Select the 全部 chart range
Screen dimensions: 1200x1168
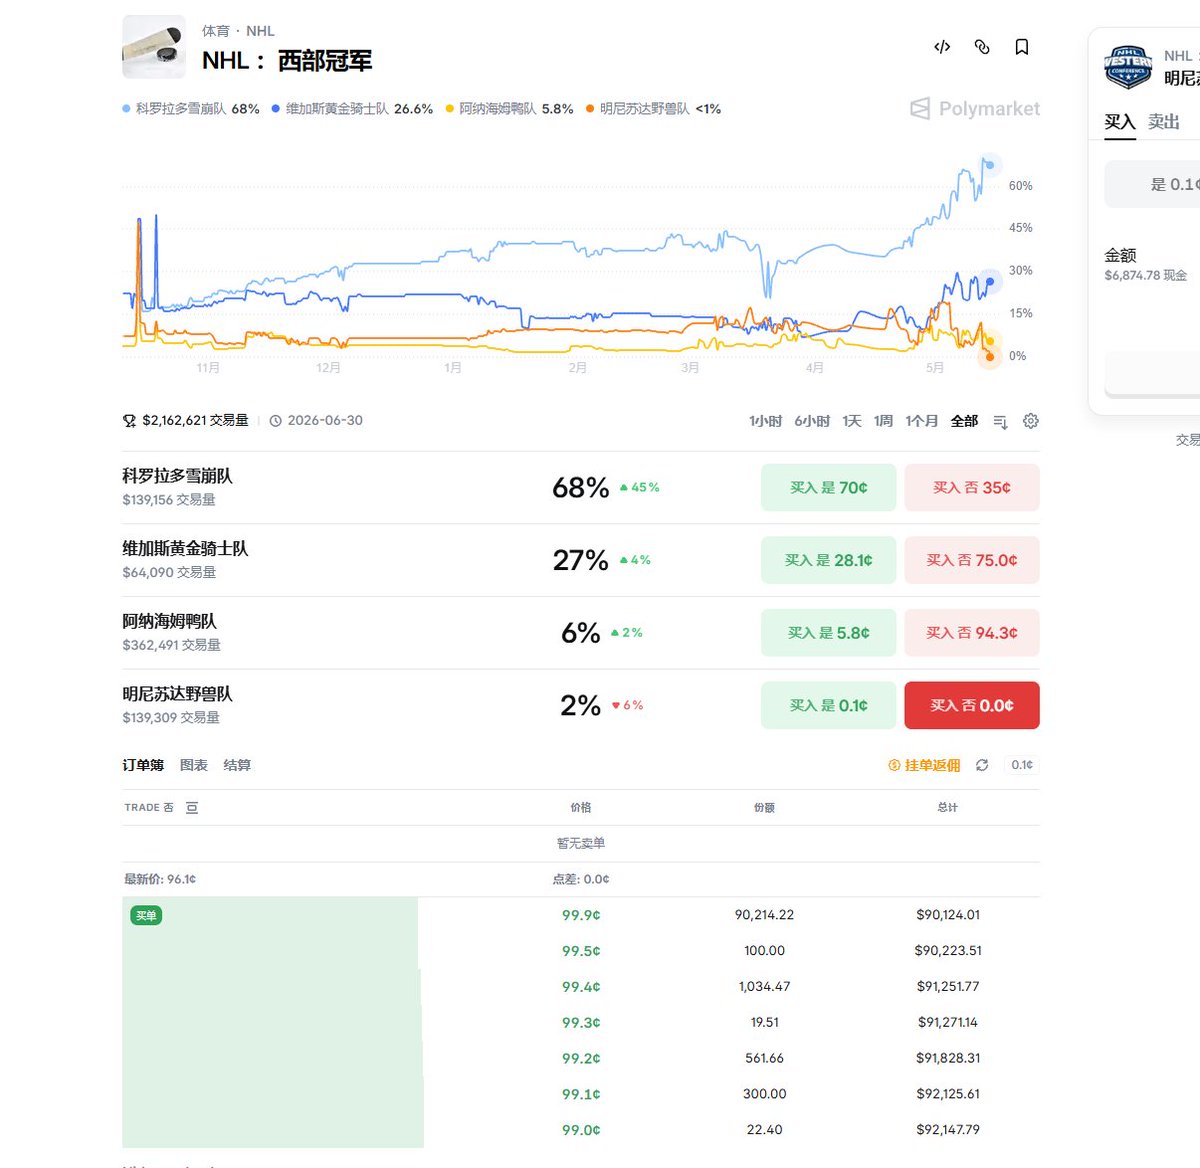tap(964, 421)
